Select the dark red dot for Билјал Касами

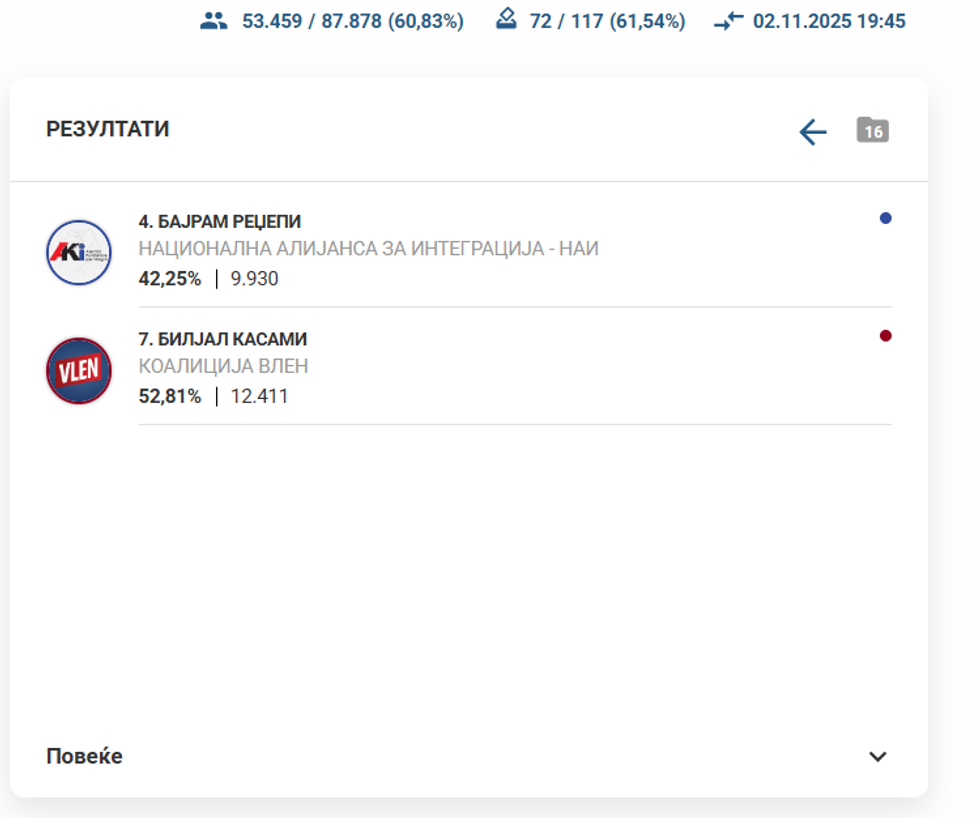[885, 336]
